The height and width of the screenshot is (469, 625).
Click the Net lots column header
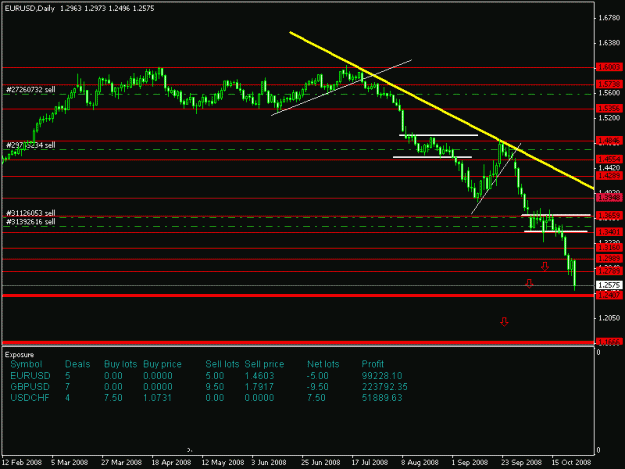[x=323, y=364]
